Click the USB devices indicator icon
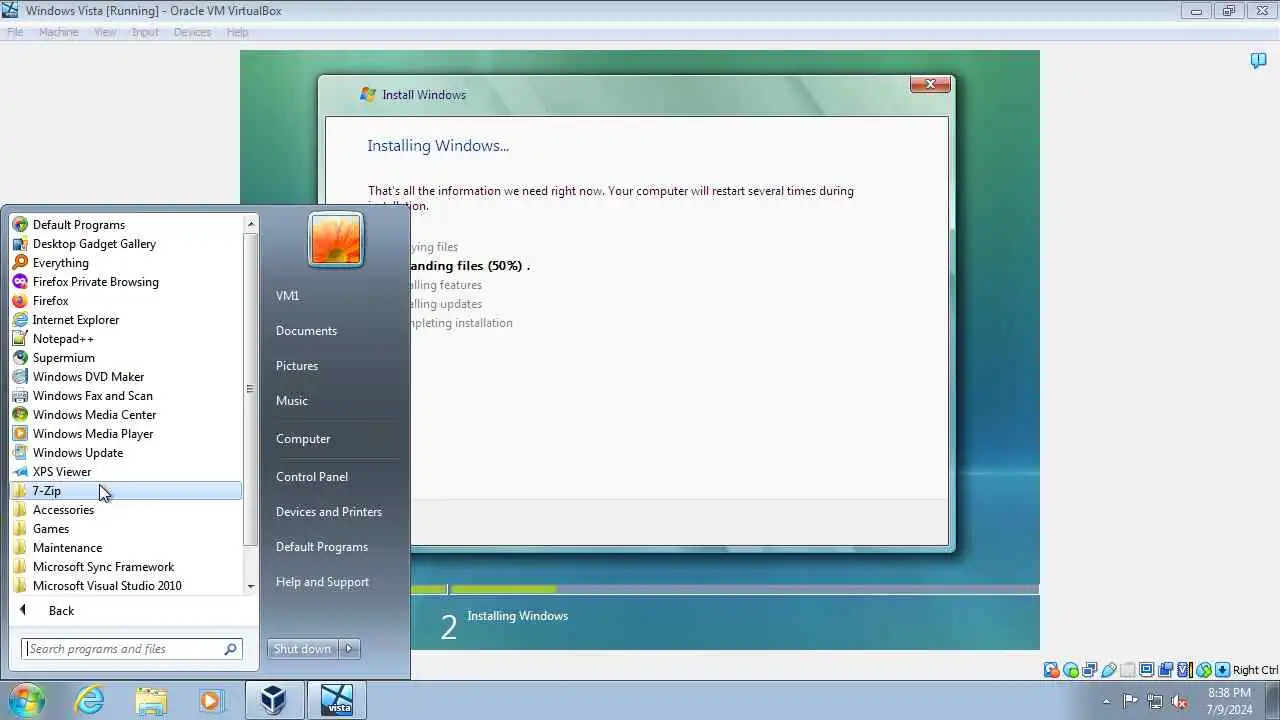Viewport: 1280px width, 720px height. (1108, 670)
